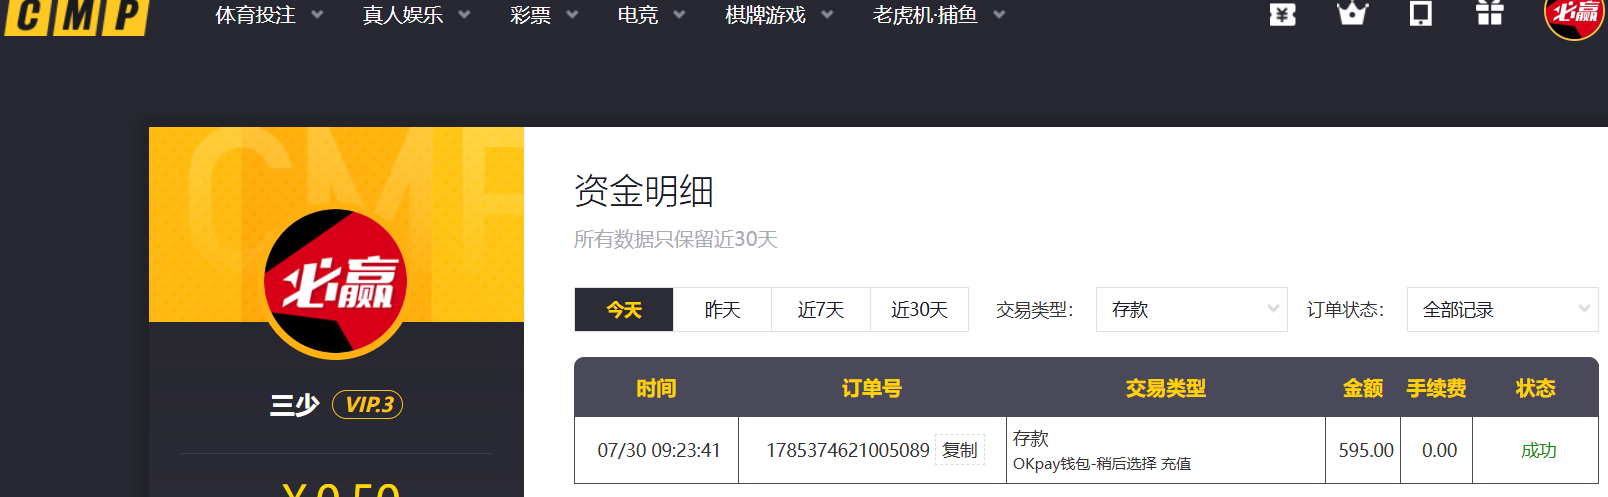Open the yen coupon icon in header

[1282, 14]
